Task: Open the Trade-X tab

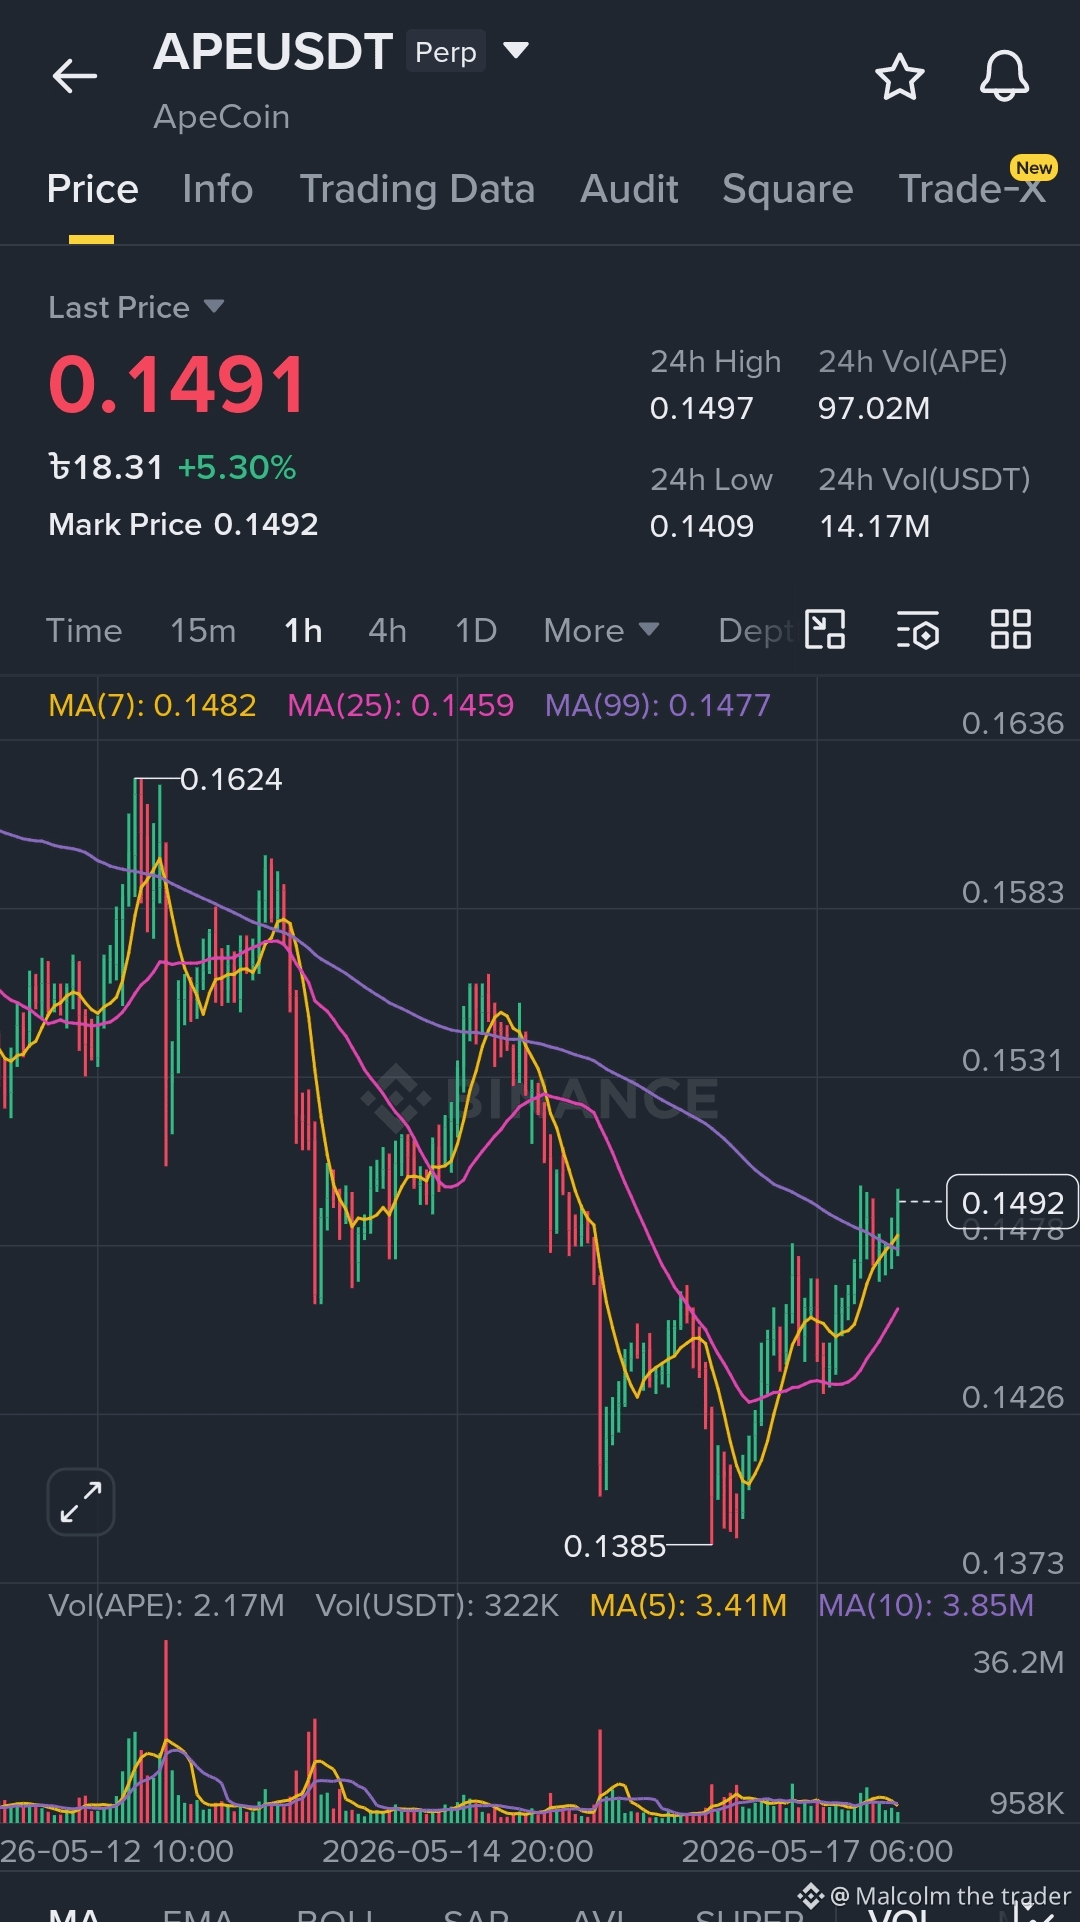Action: [972, 189]
